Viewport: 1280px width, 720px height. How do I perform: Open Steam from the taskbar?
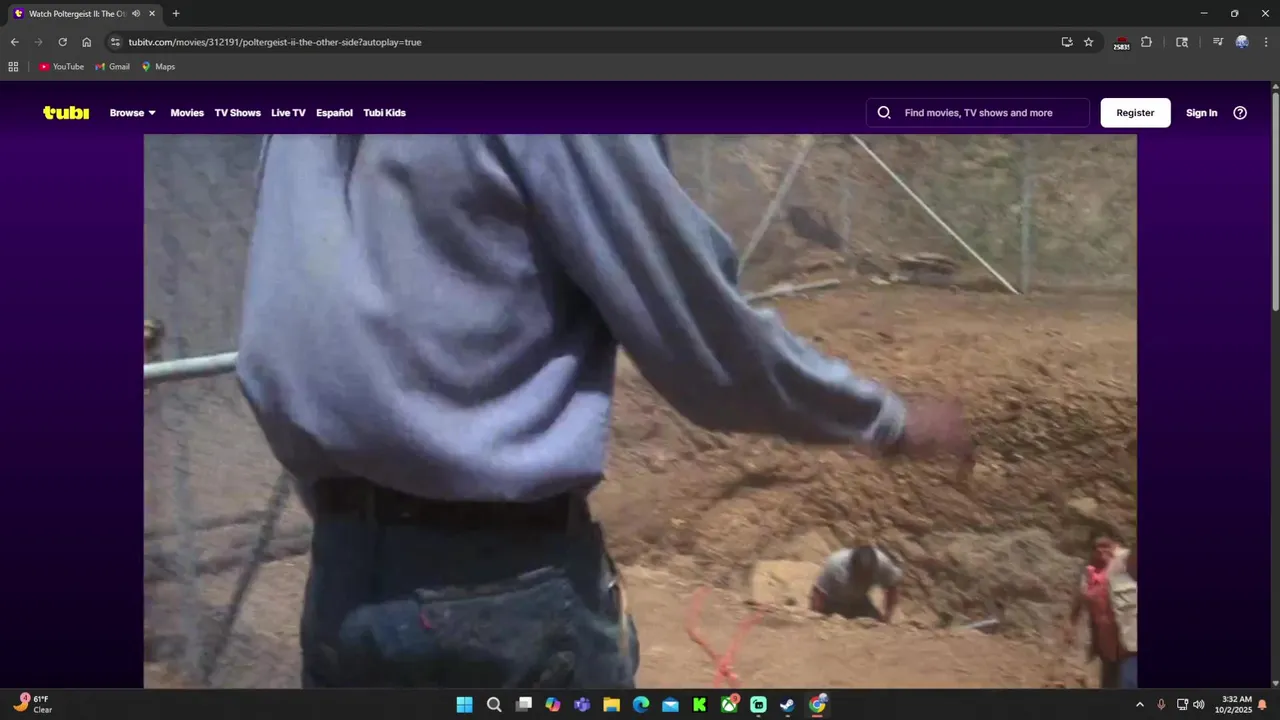[x=788, y=704]
